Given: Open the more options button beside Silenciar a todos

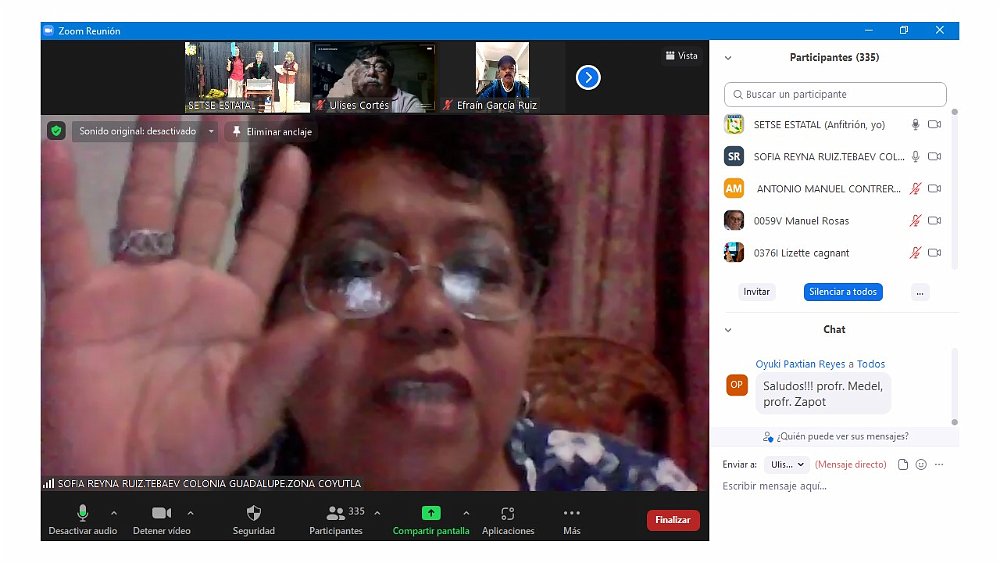Looking at the screenshot, I should point(920,292).
